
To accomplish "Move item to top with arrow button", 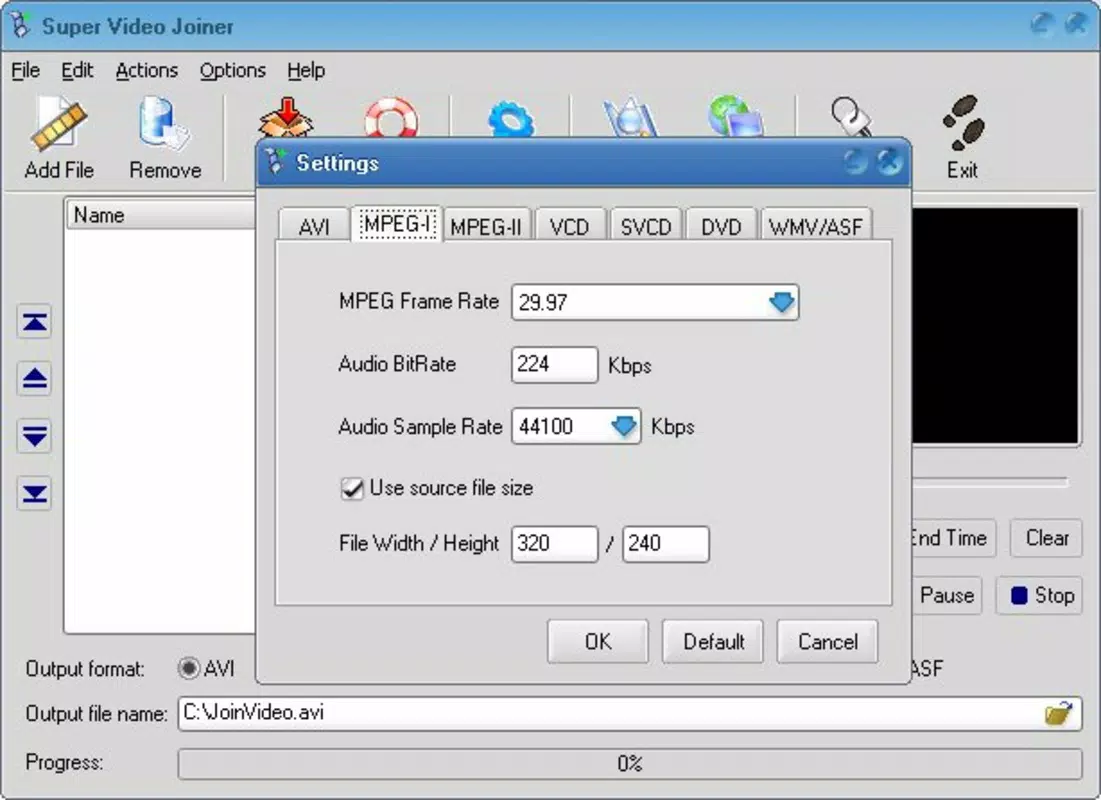I will coord(34,322).
